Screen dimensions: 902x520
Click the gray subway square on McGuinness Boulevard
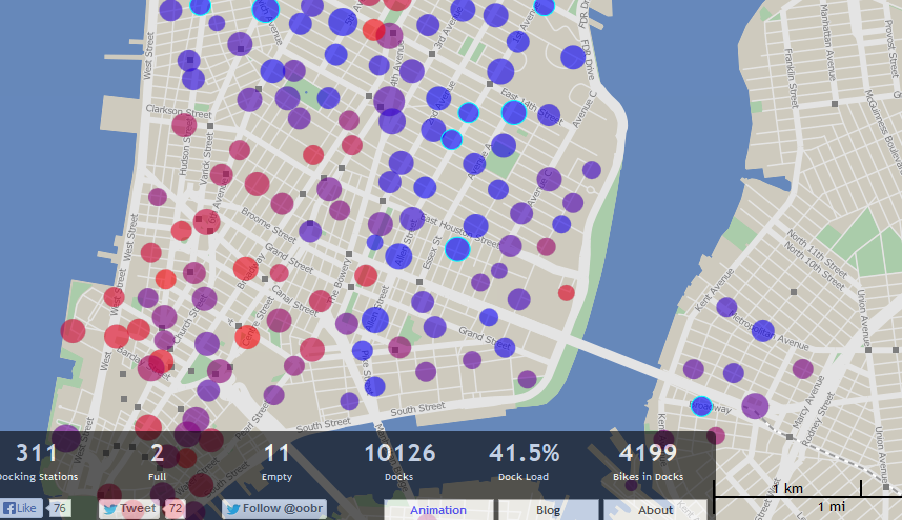pyautogui.click(x=834, y=102)
